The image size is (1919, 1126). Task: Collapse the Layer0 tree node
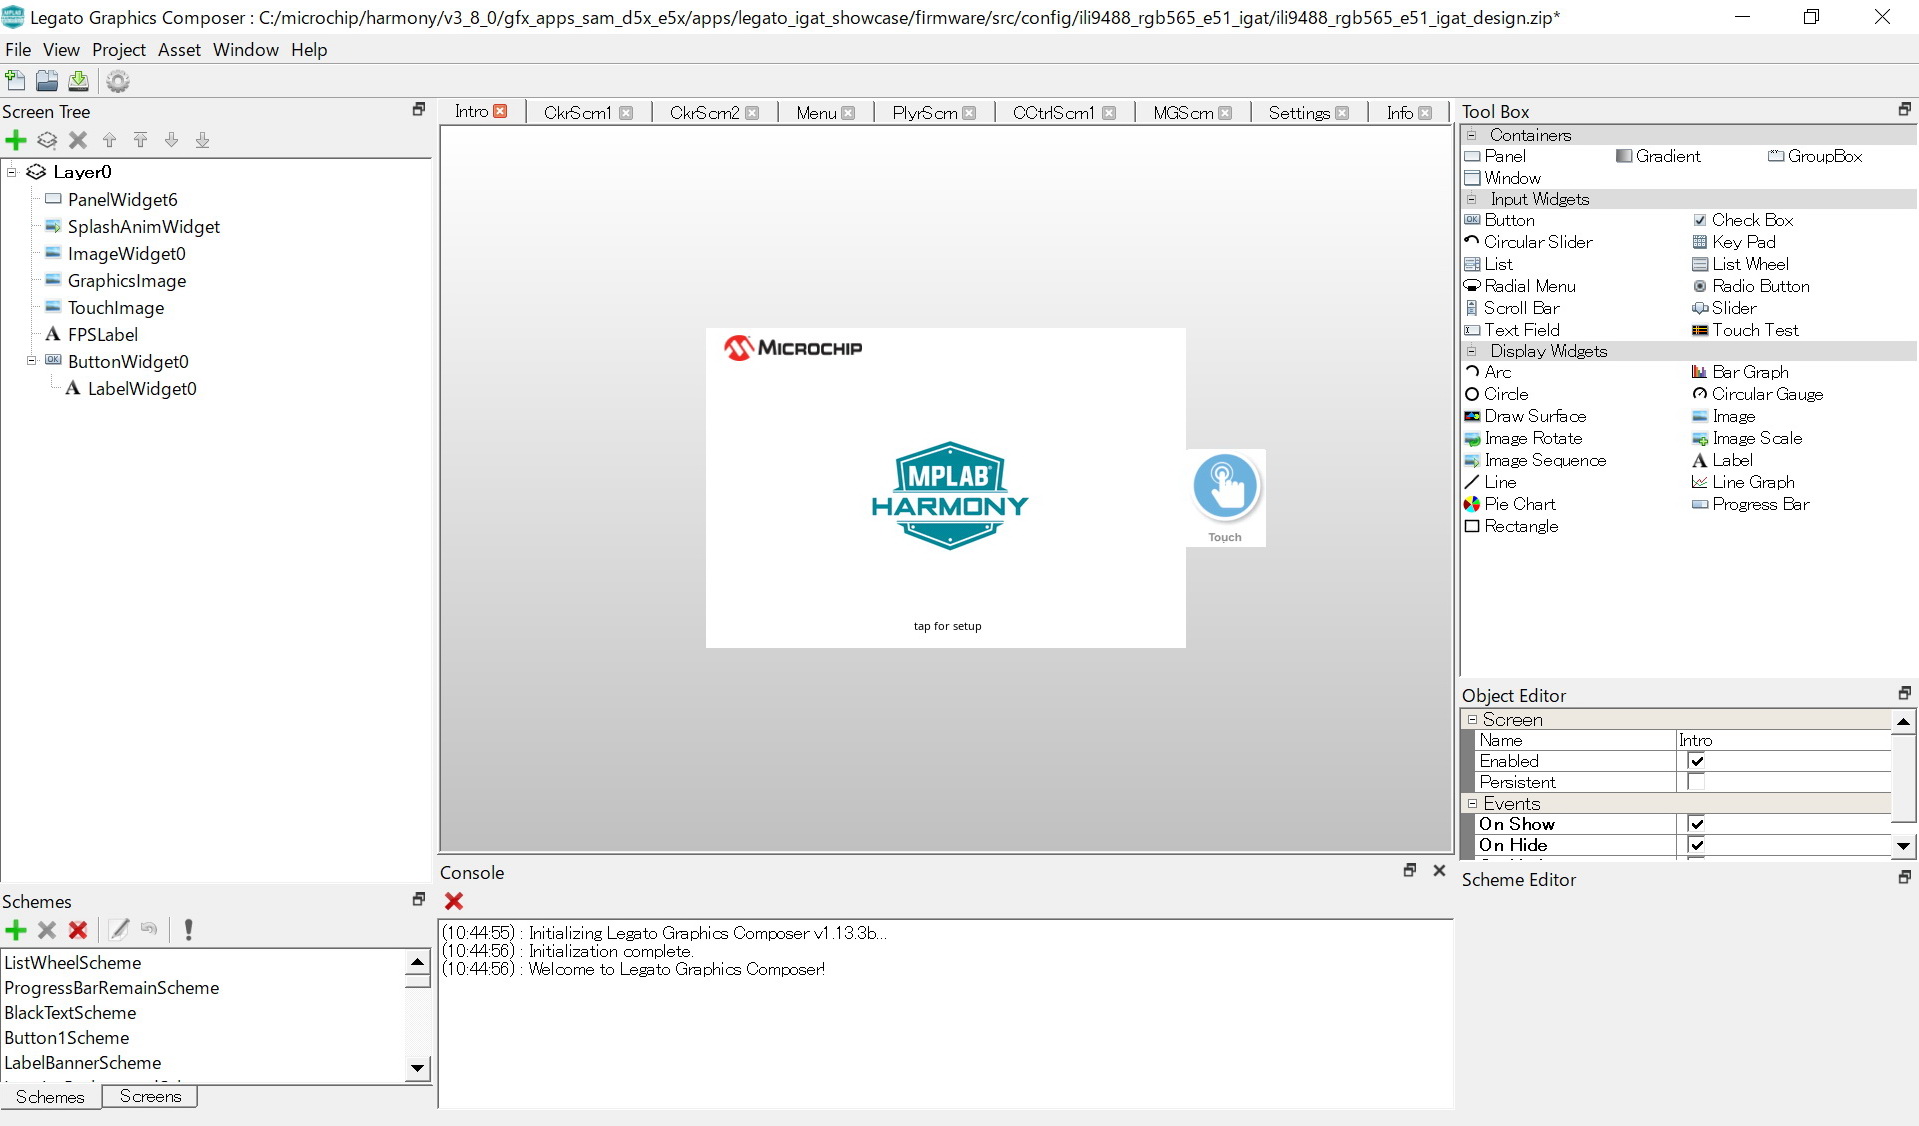(x=12, y=172)
